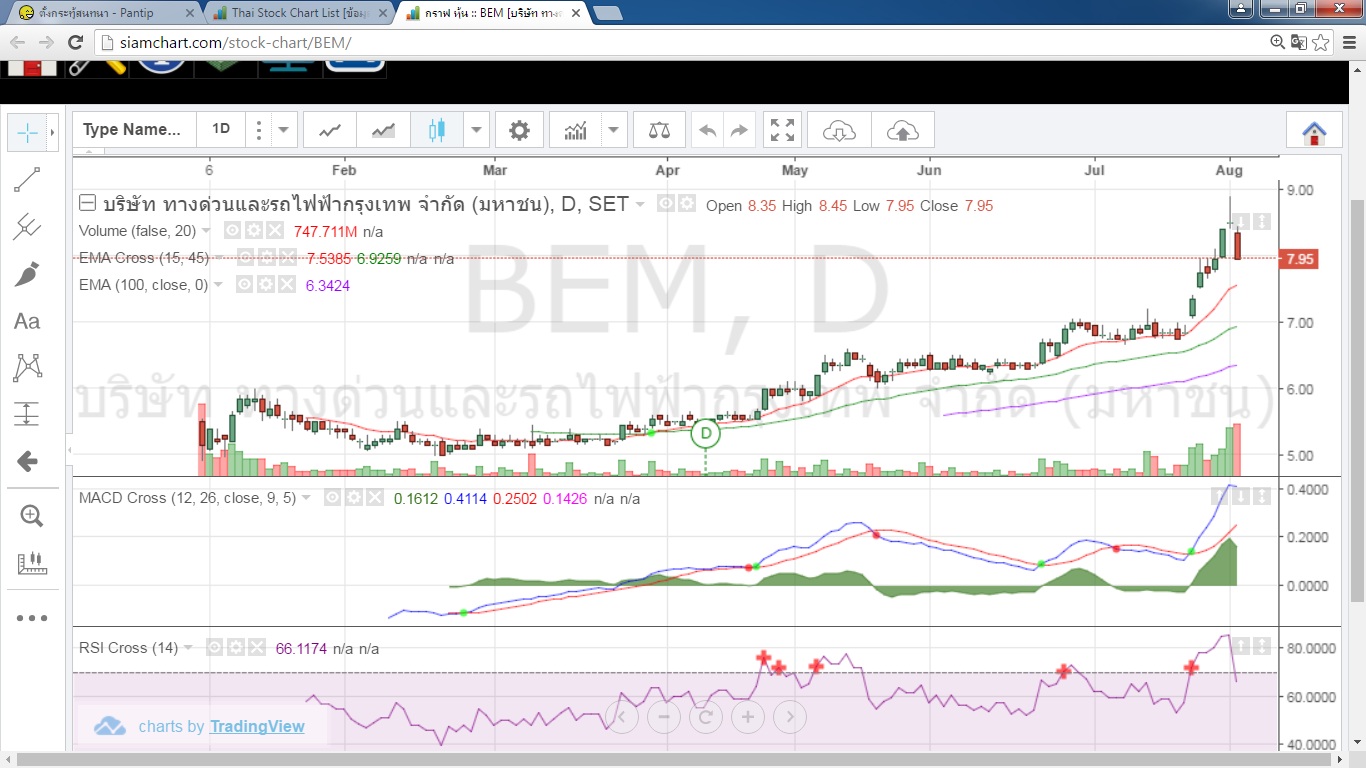Toggle visibility of MACD Cross indicator

coord(333,497)
